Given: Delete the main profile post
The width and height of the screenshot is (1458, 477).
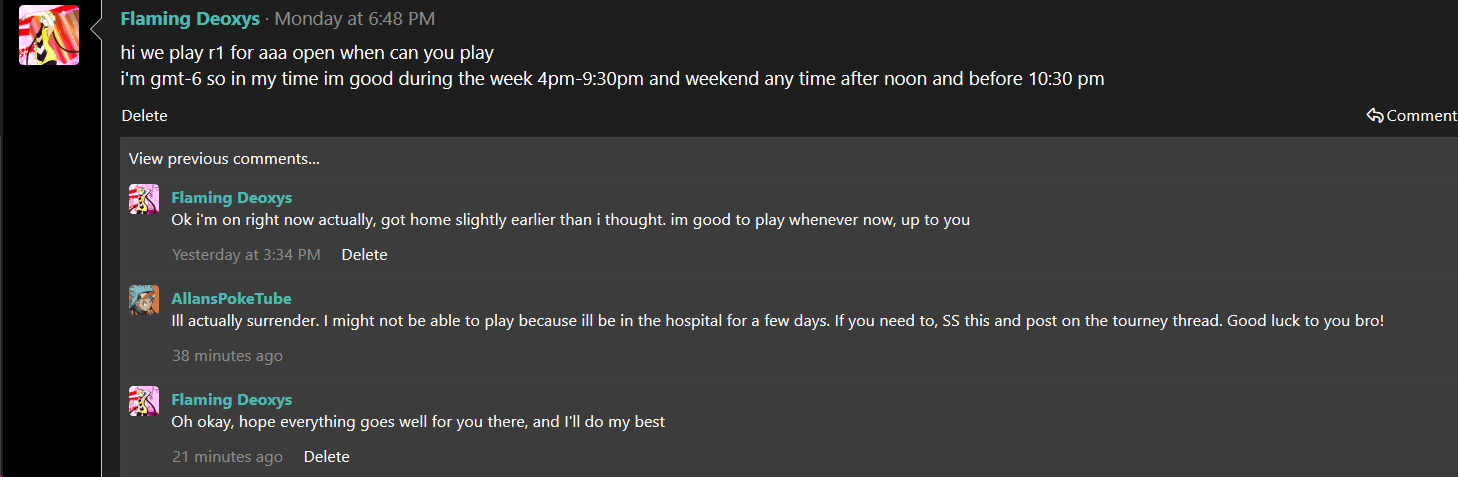Looking at the screenshot, I should pyautogui.click(x=144, y=116).
